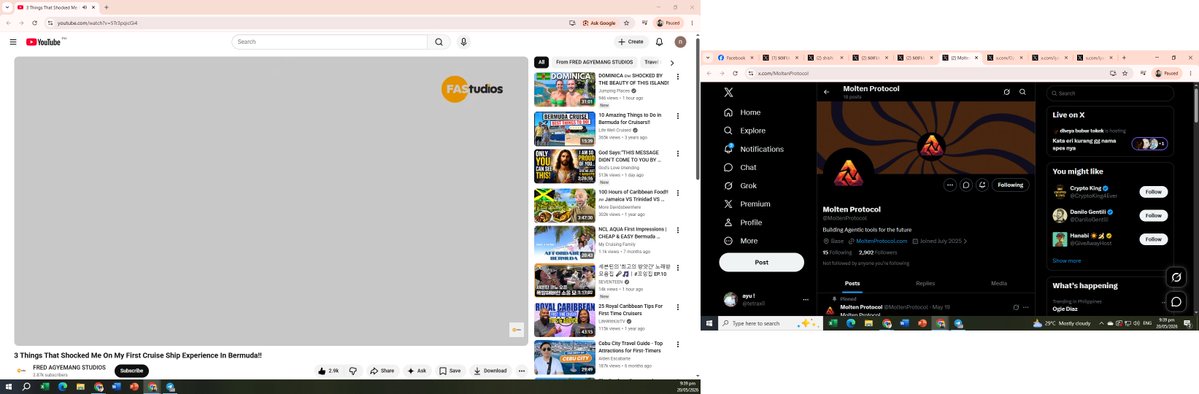Show more filter chips with right arrow

click(x=672, y=63)
